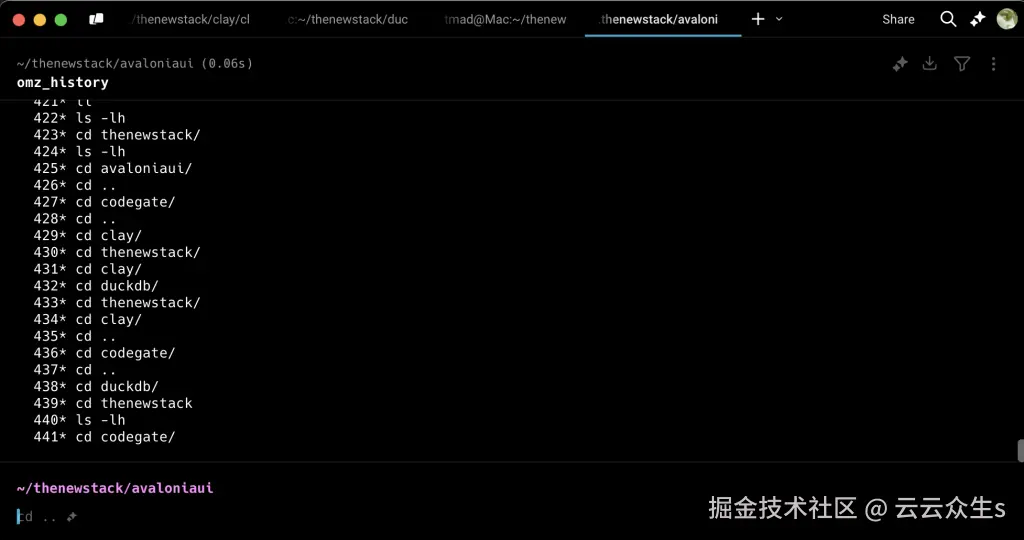The width and height of the screenshot is (1024, 540).
Task: Open the tab panel icon beside window controls
Action: [96, 19]
